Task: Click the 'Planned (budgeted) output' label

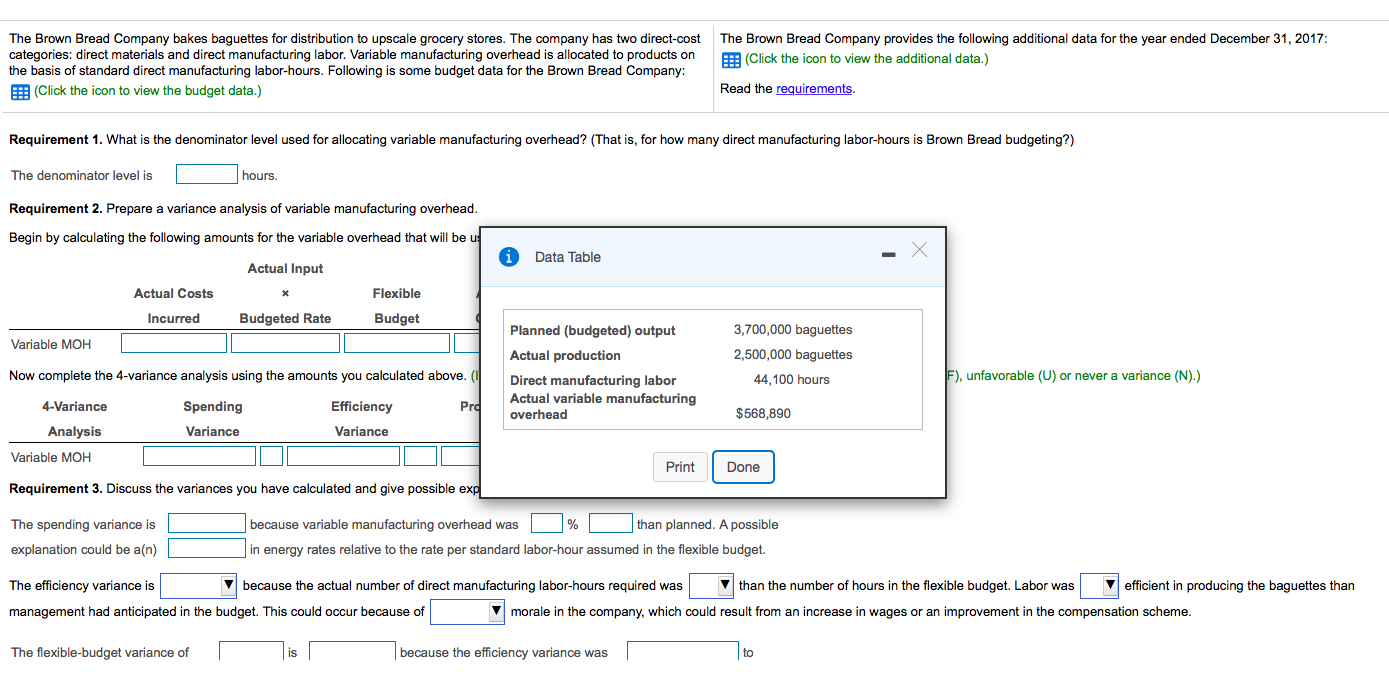Action: point(592,330)
